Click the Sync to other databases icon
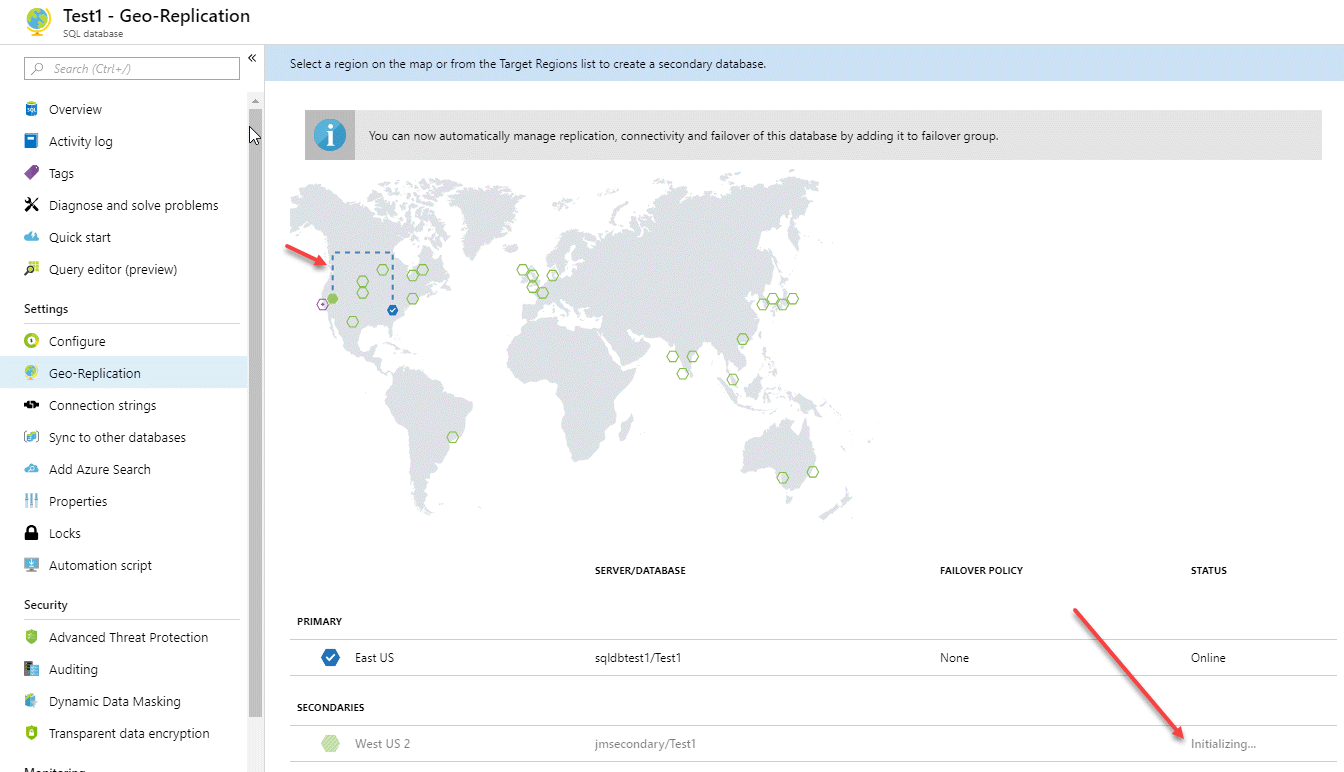 (x=31, y=437)
